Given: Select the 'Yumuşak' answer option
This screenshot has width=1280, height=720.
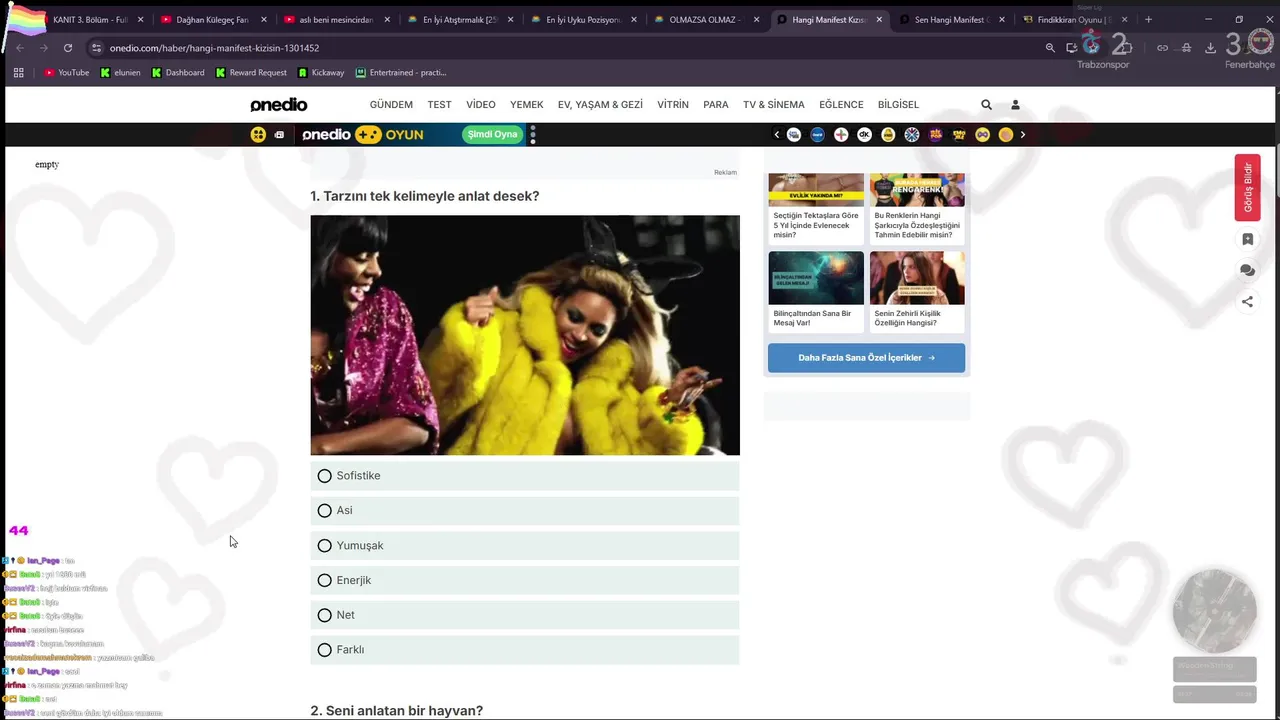Looking at the screenshot, I should [525, 546].
